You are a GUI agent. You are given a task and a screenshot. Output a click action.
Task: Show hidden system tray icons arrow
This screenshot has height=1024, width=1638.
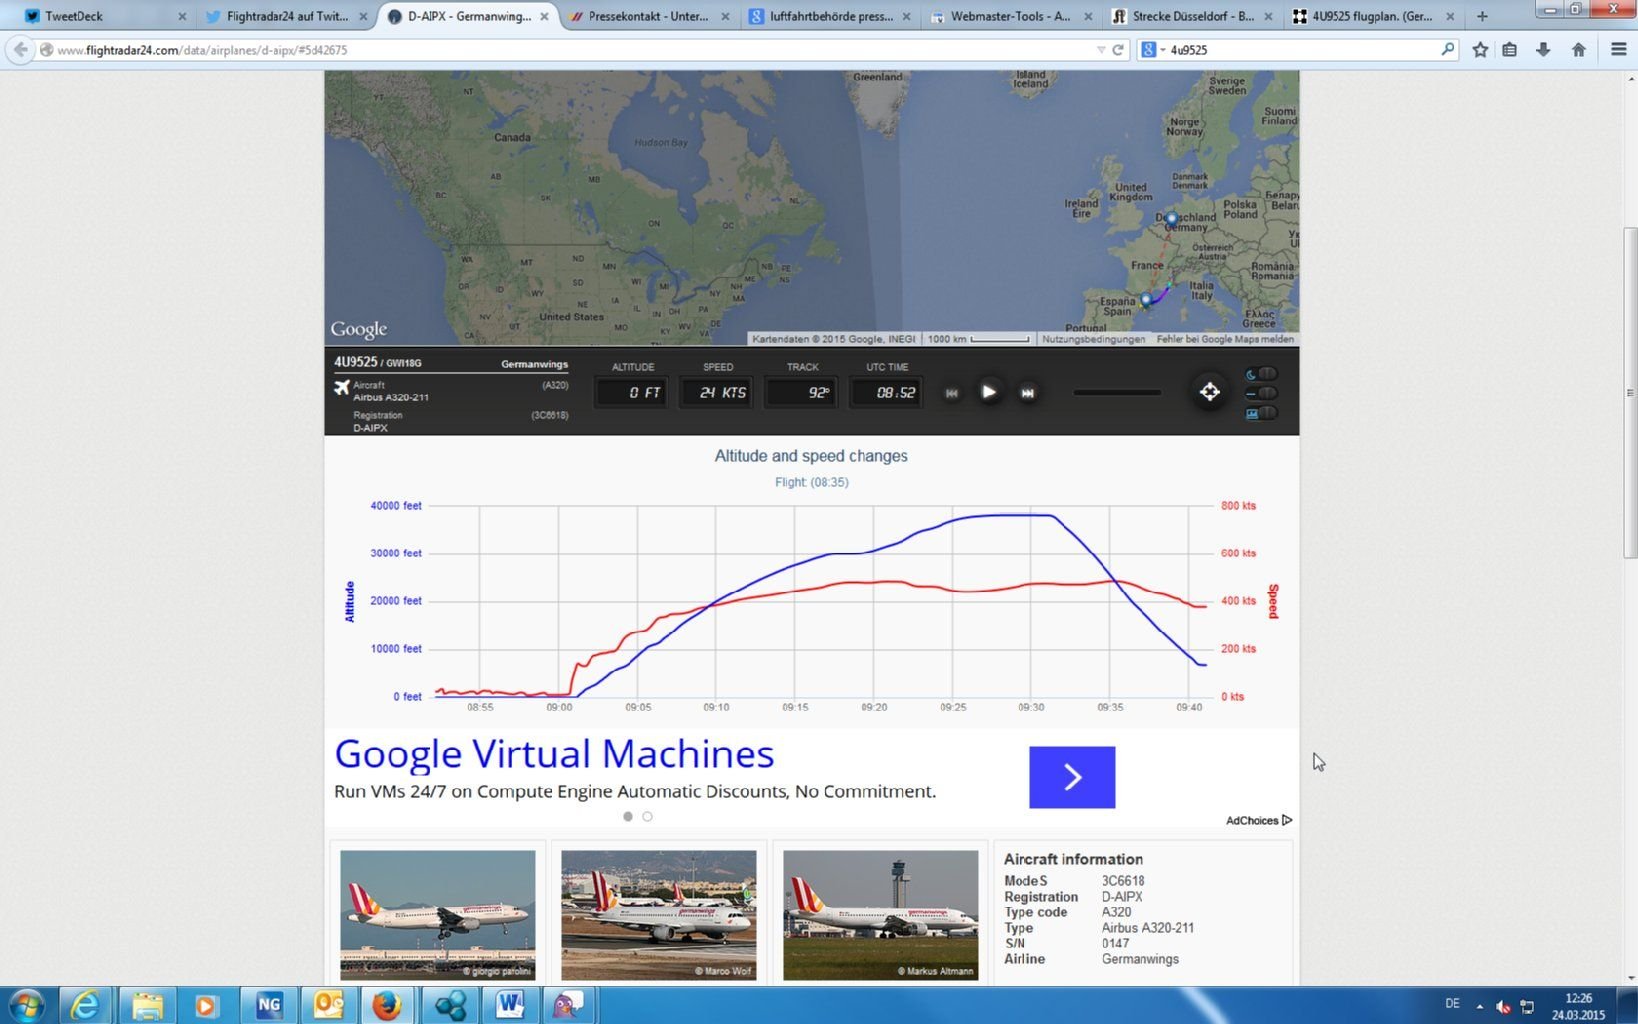(1480, 1006)
